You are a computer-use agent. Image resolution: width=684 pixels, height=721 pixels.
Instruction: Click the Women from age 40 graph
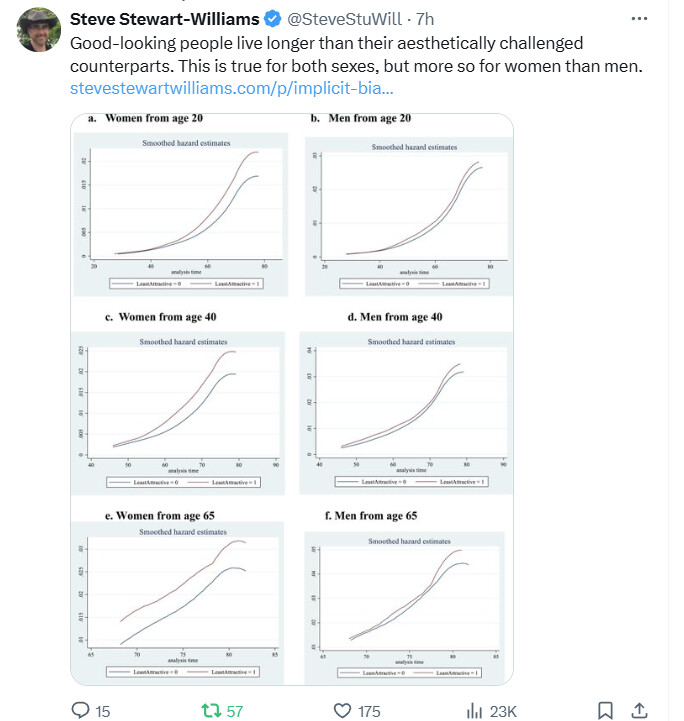[178, 413]
